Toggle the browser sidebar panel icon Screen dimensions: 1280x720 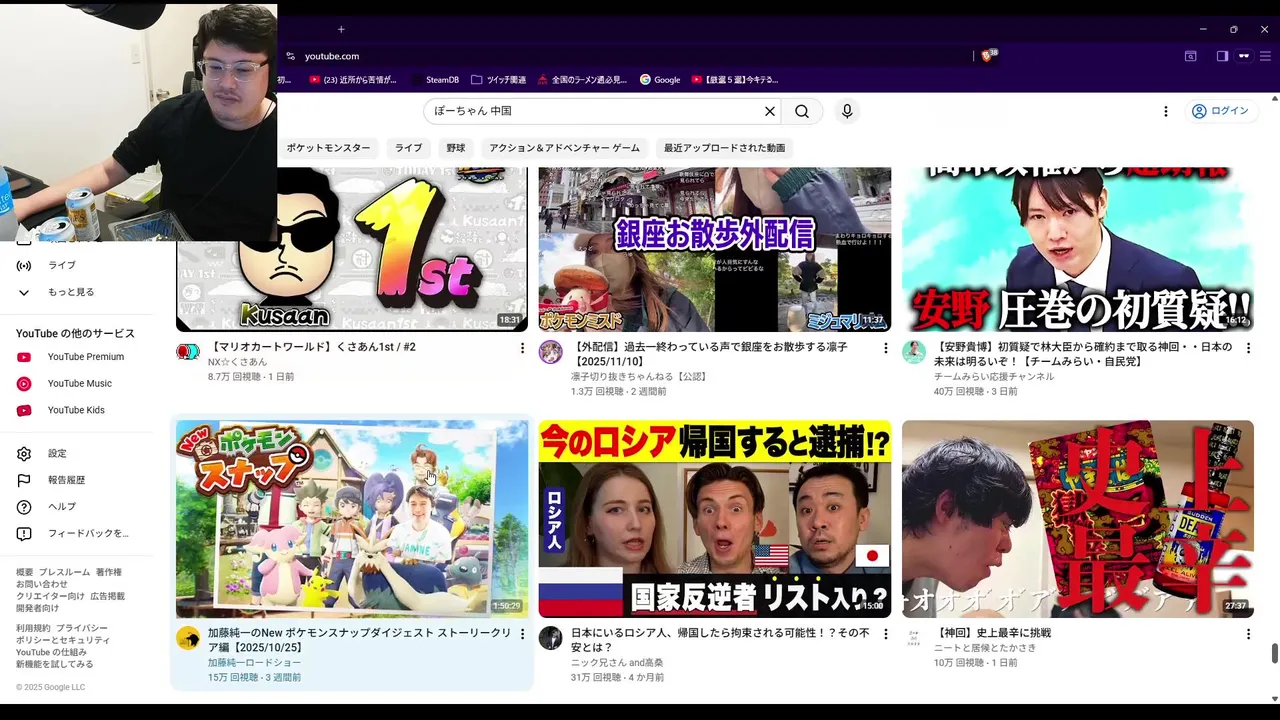[1222, 56]
